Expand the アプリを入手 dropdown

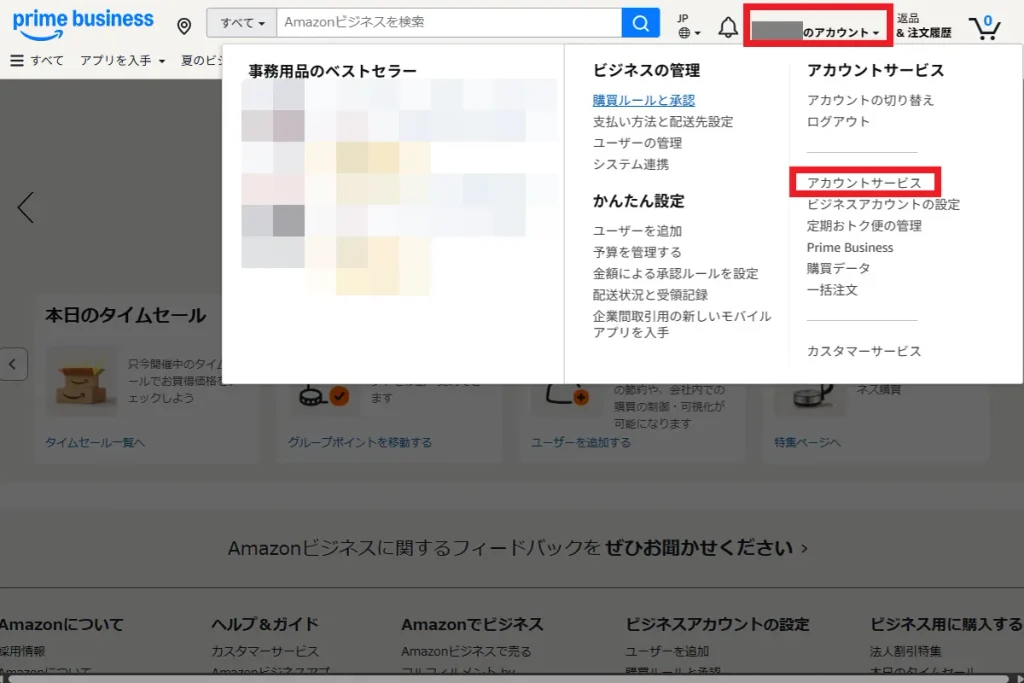[122, 61]
